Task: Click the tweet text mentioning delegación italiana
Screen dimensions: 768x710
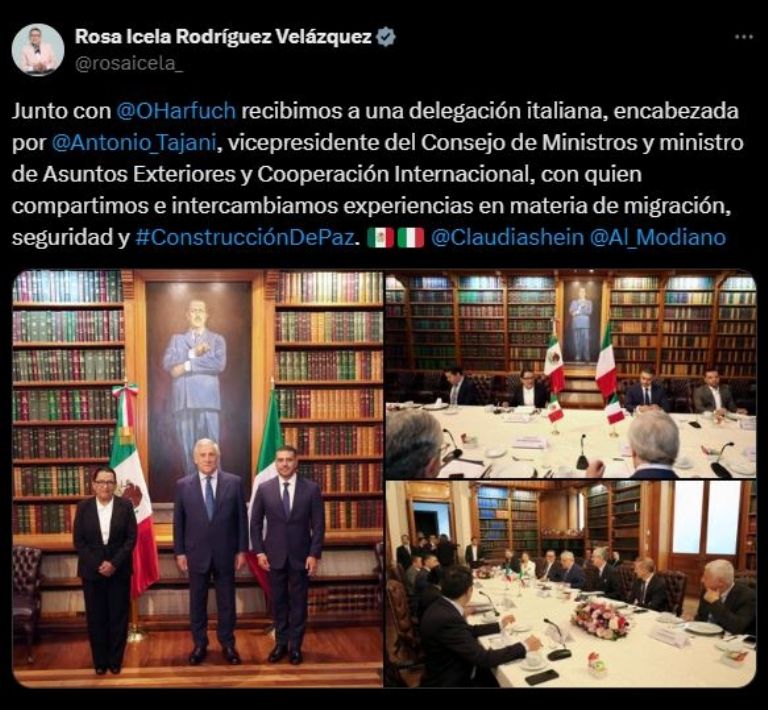Action: (377, 174)
